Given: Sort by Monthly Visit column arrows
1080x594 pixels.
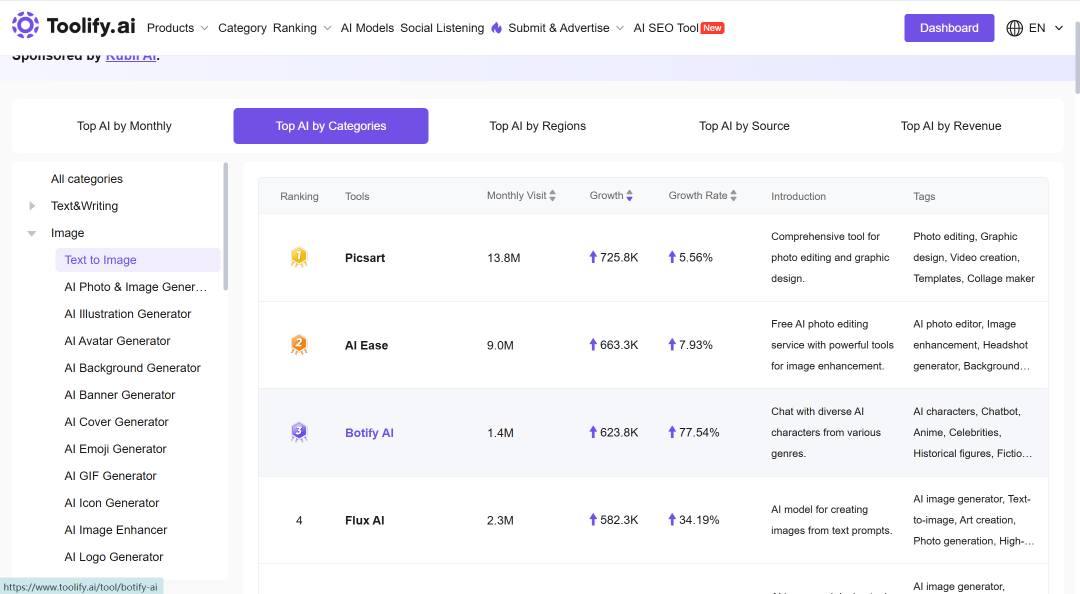Looking at the screenshot, I should [x=552, y=196].
